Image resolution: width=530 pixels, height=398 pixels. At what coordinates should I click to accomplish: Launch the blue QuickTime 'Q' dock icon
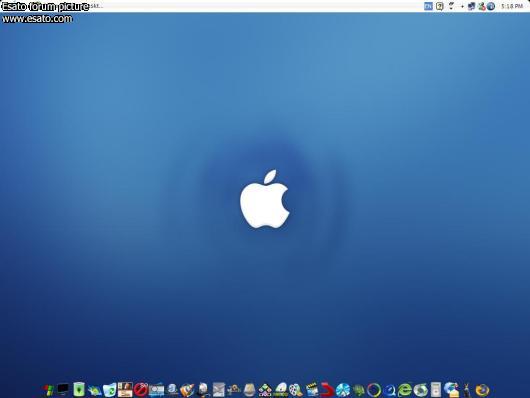click(389, 390)
